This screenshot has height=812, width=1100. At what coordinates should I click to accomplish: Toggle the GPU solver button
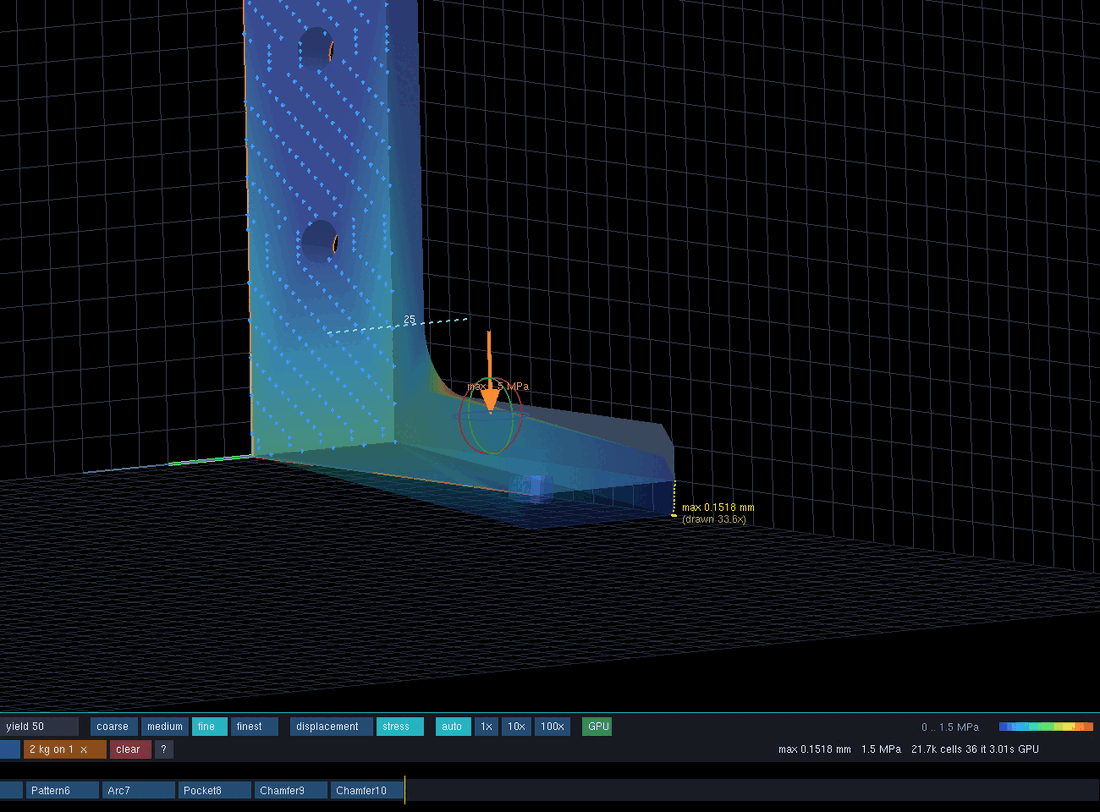(x=597, y=726)
